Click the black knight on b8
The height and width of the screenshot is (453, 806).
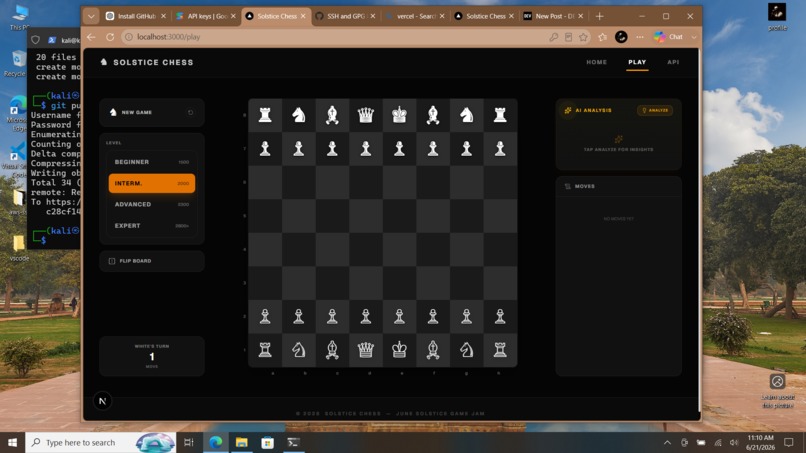[x=299, y=115]
